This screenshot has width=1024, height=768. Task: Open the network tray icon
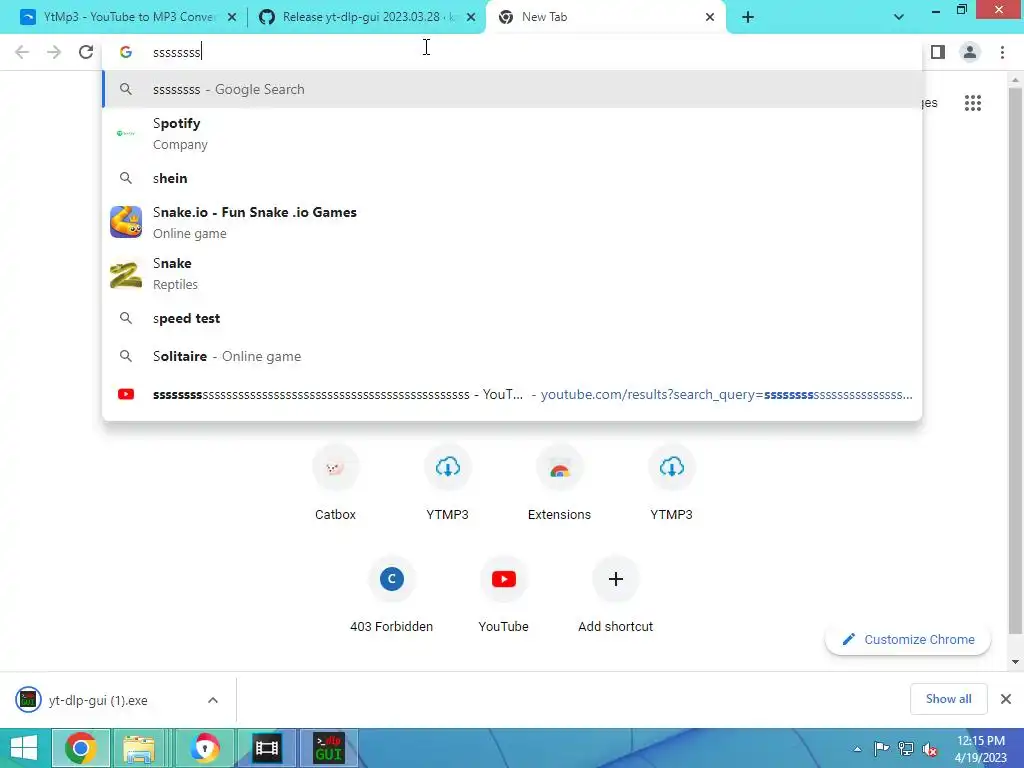(906, 749)
